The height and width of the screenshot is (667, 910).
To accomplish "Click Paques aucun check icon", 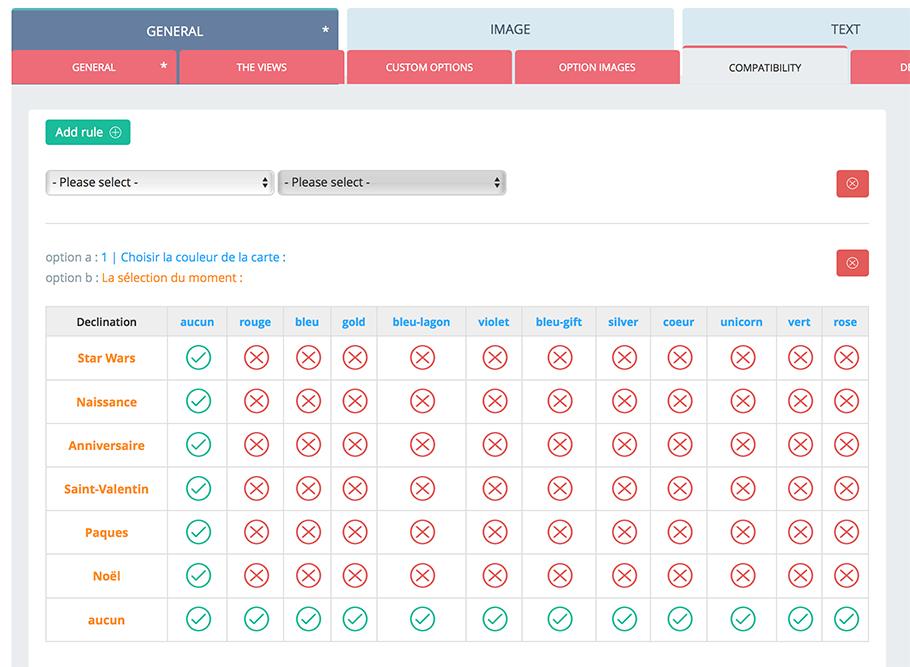I will (x=198, y=532).
